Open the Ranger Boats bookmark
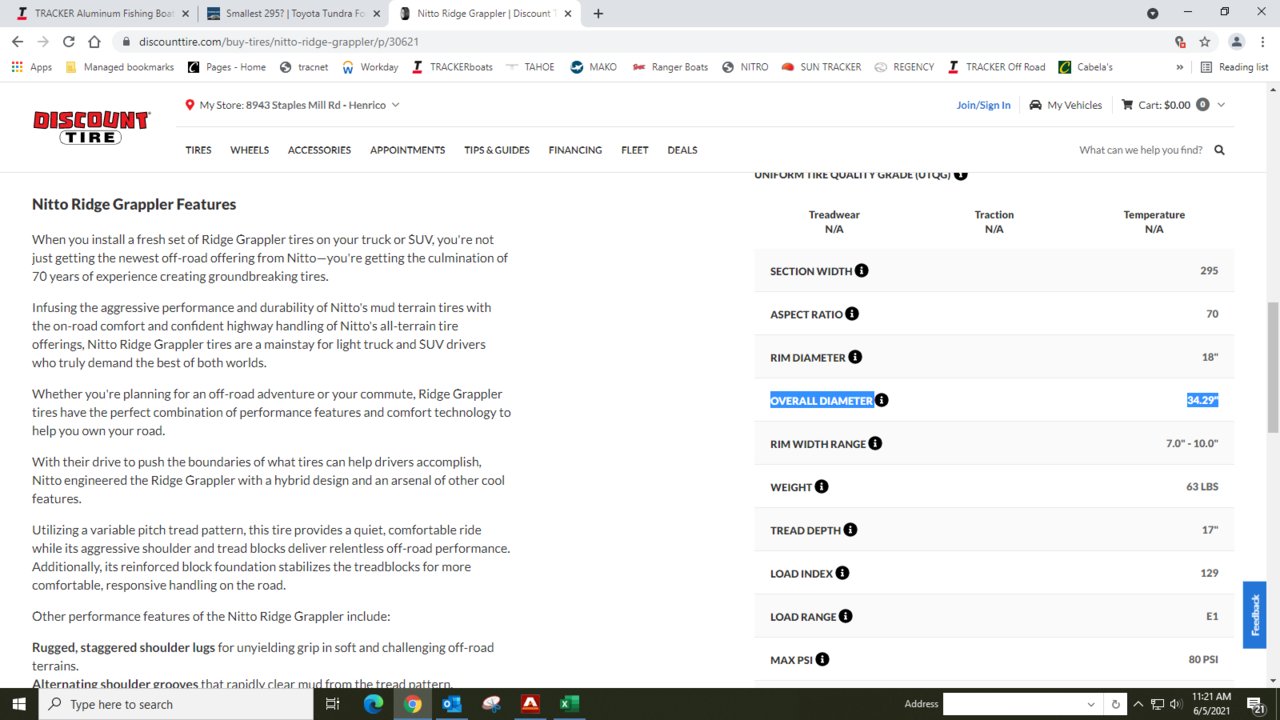The width and height of the screenshot is (1280, 720). pyautogui.click(x=670, y=67)
